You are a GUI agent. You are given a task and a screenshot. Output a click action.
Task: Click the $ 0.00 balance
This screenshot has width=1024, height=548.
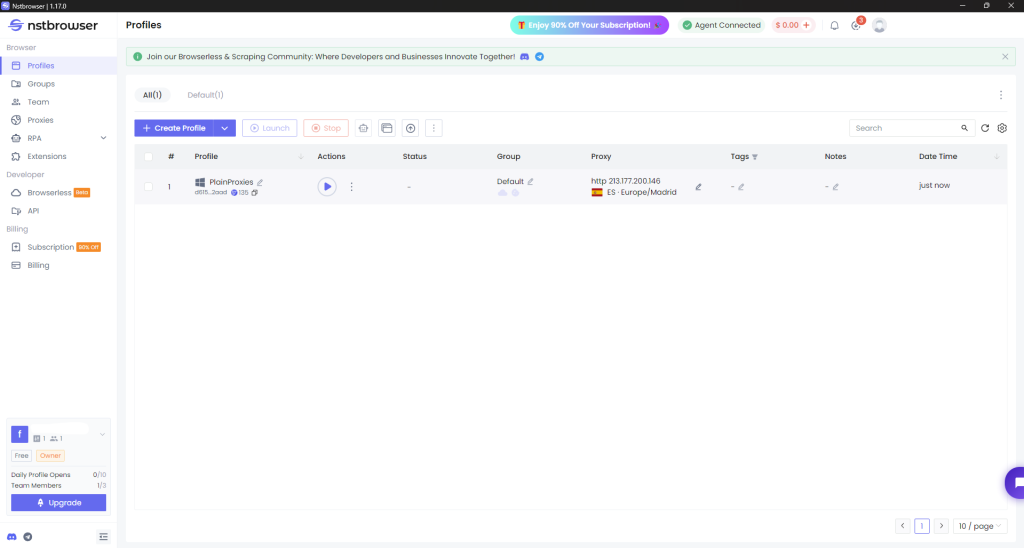(787, 25)
